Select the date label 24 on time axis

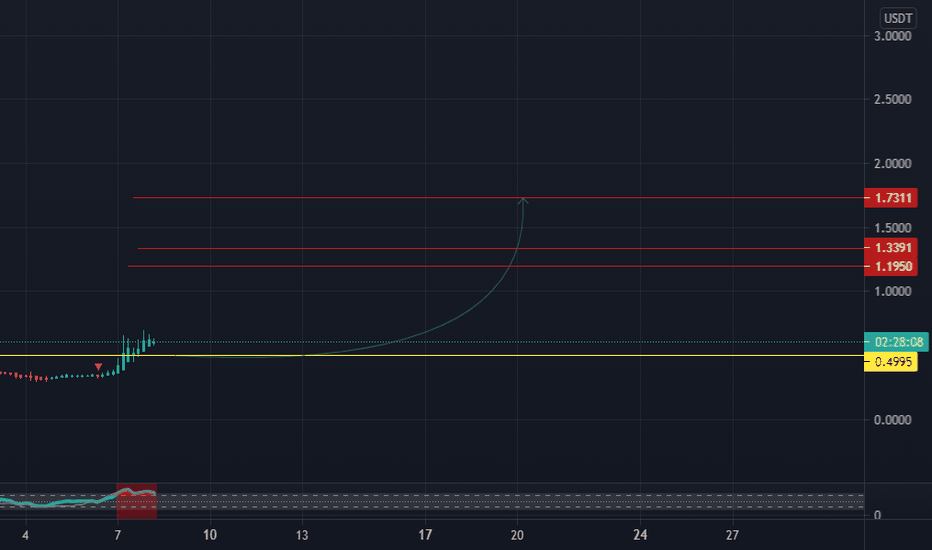click(640, 535)
